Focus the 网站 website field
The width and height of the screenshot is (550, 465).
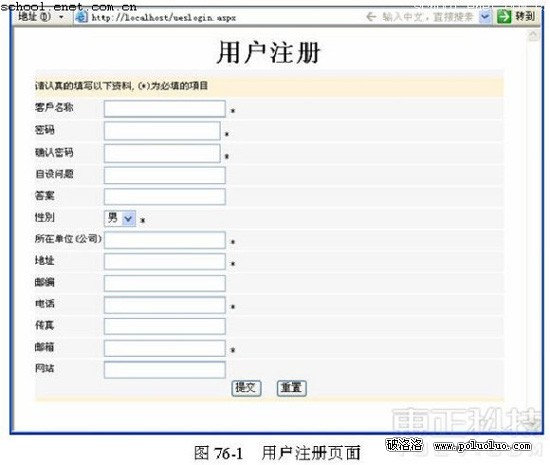point(165,370)
